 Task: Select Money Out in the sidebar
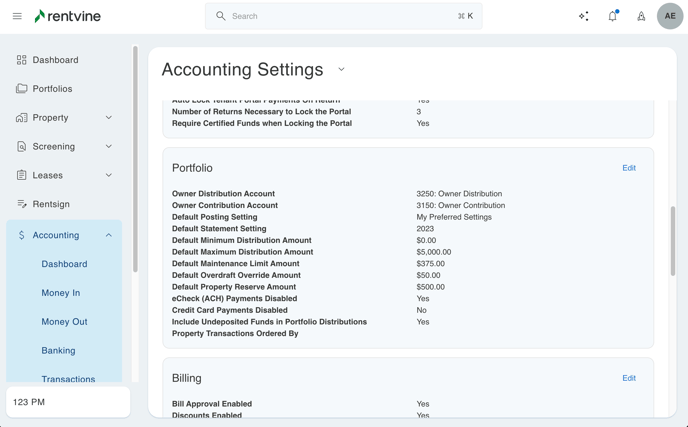point(64,322)
